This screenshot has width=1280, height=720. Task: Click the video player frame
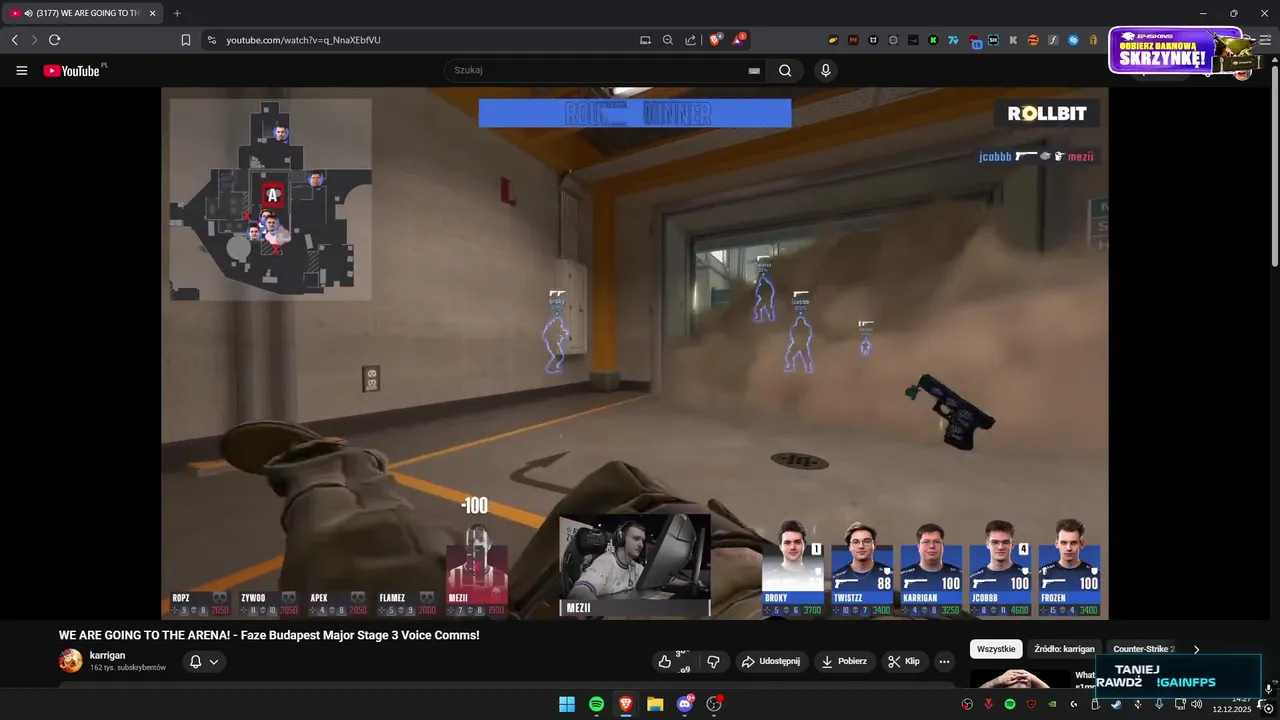tap(635, 353)
